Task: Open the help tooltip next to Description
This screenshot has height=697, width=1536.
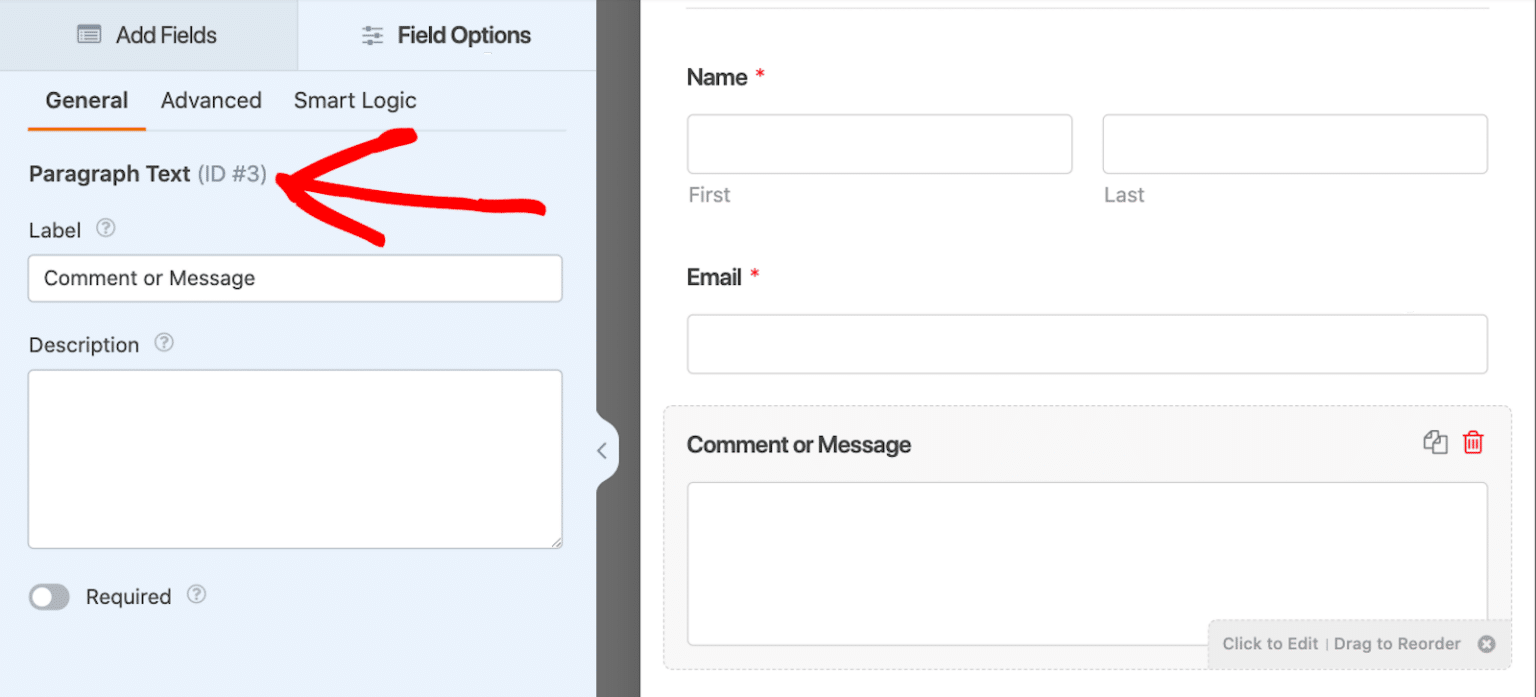Action: click(x=163, y=344)
